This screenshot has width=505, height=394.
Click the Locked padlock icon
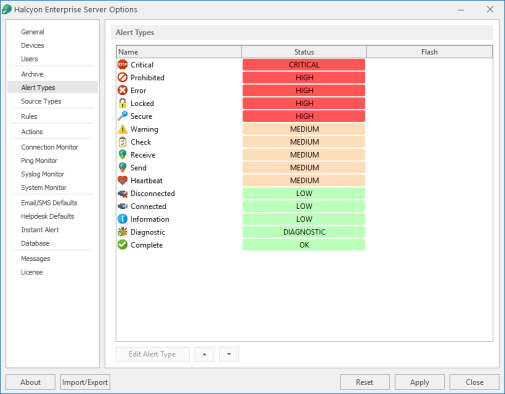[123, 103]
